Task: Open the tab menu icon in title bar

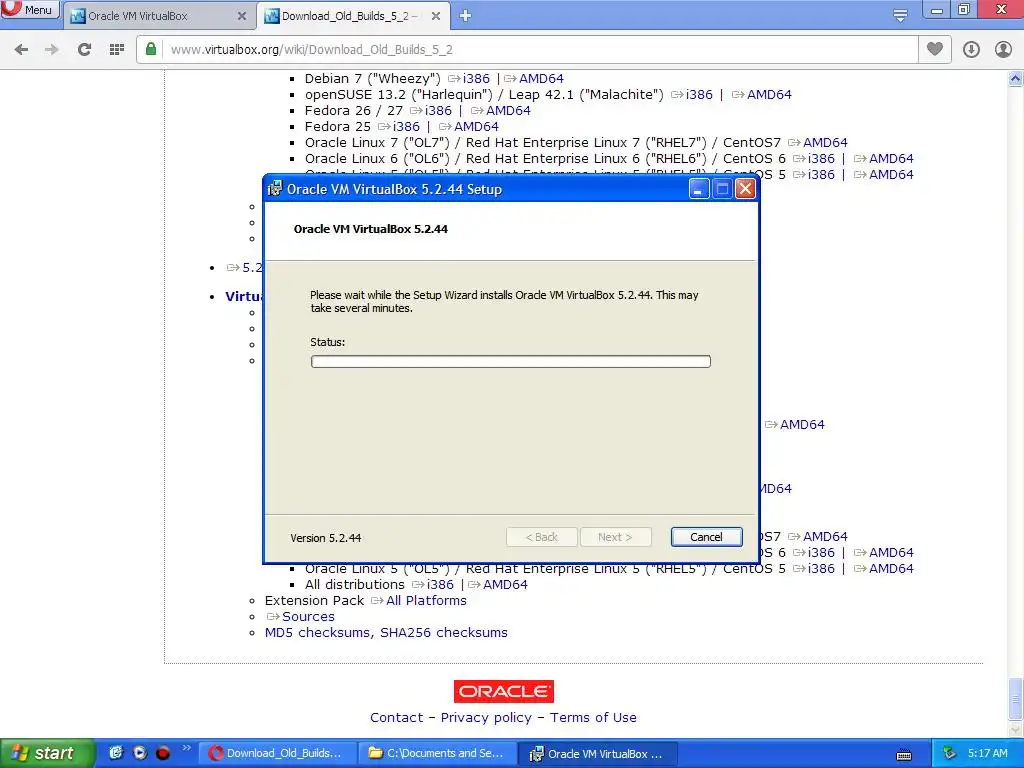Action: coord(900,16)
